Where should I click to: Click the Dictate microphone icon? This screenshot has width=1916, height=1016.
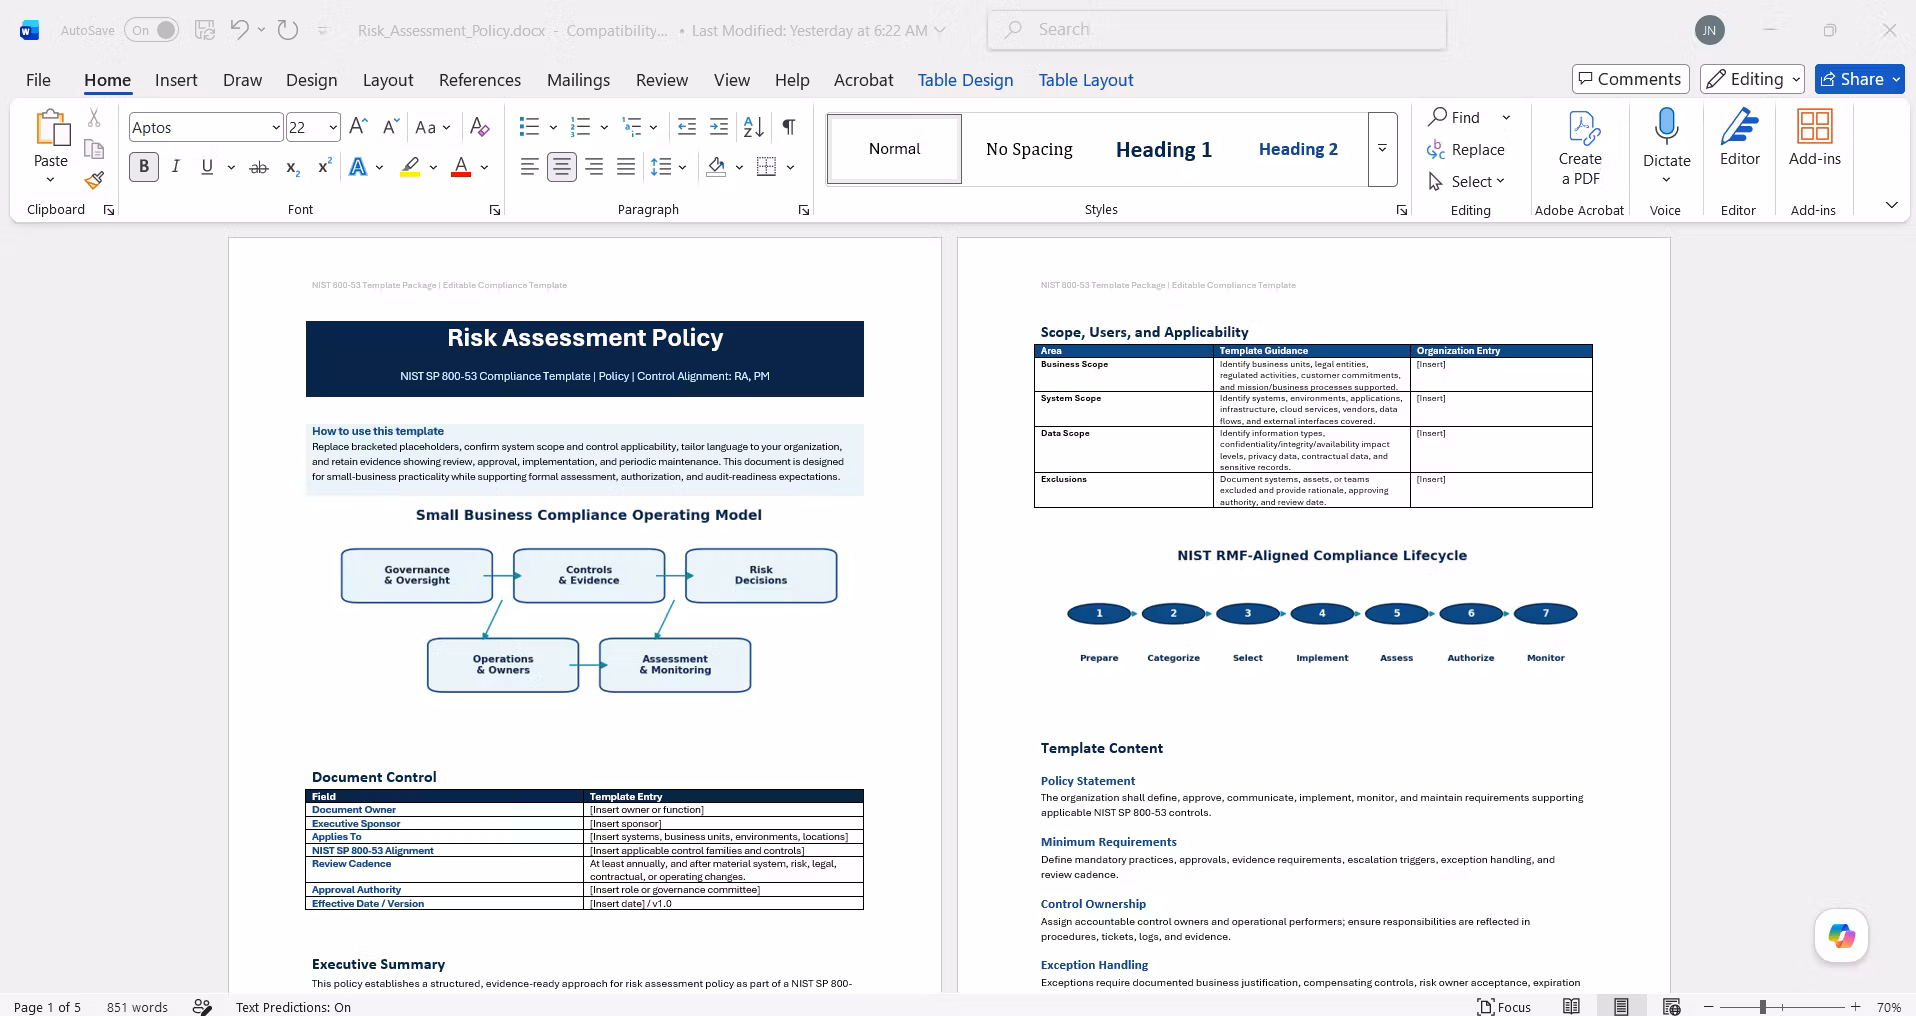click(x=1666, y=127)
